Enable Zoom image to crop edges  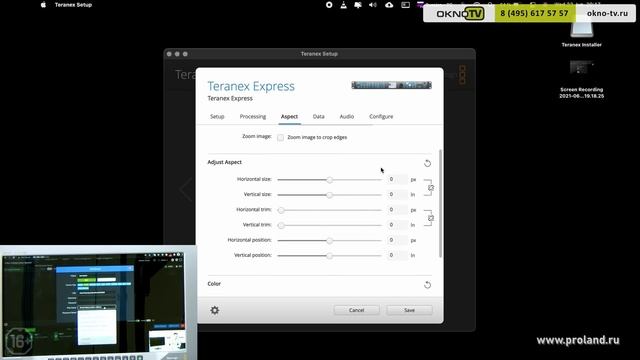click(280, 138)
